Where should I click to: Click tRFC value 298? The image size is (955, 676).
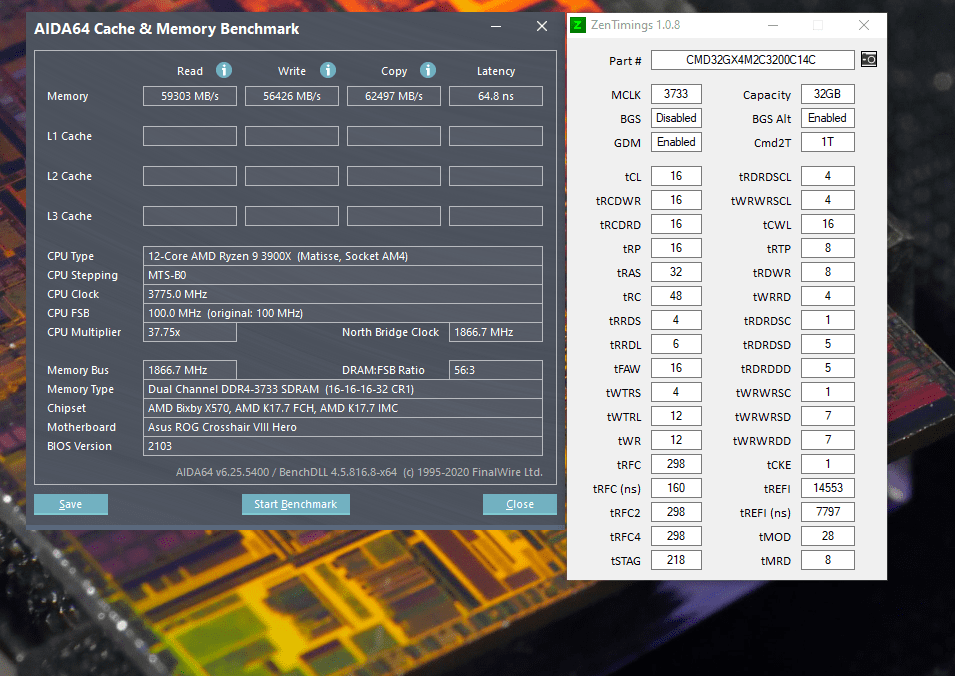pyautogui.click(x=676, y=464)
